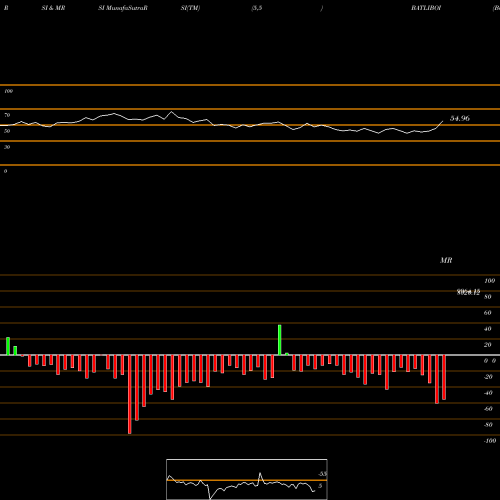Click the MR axis label -80
This screenshot has width=500, height=500.
tap(488, 425)
